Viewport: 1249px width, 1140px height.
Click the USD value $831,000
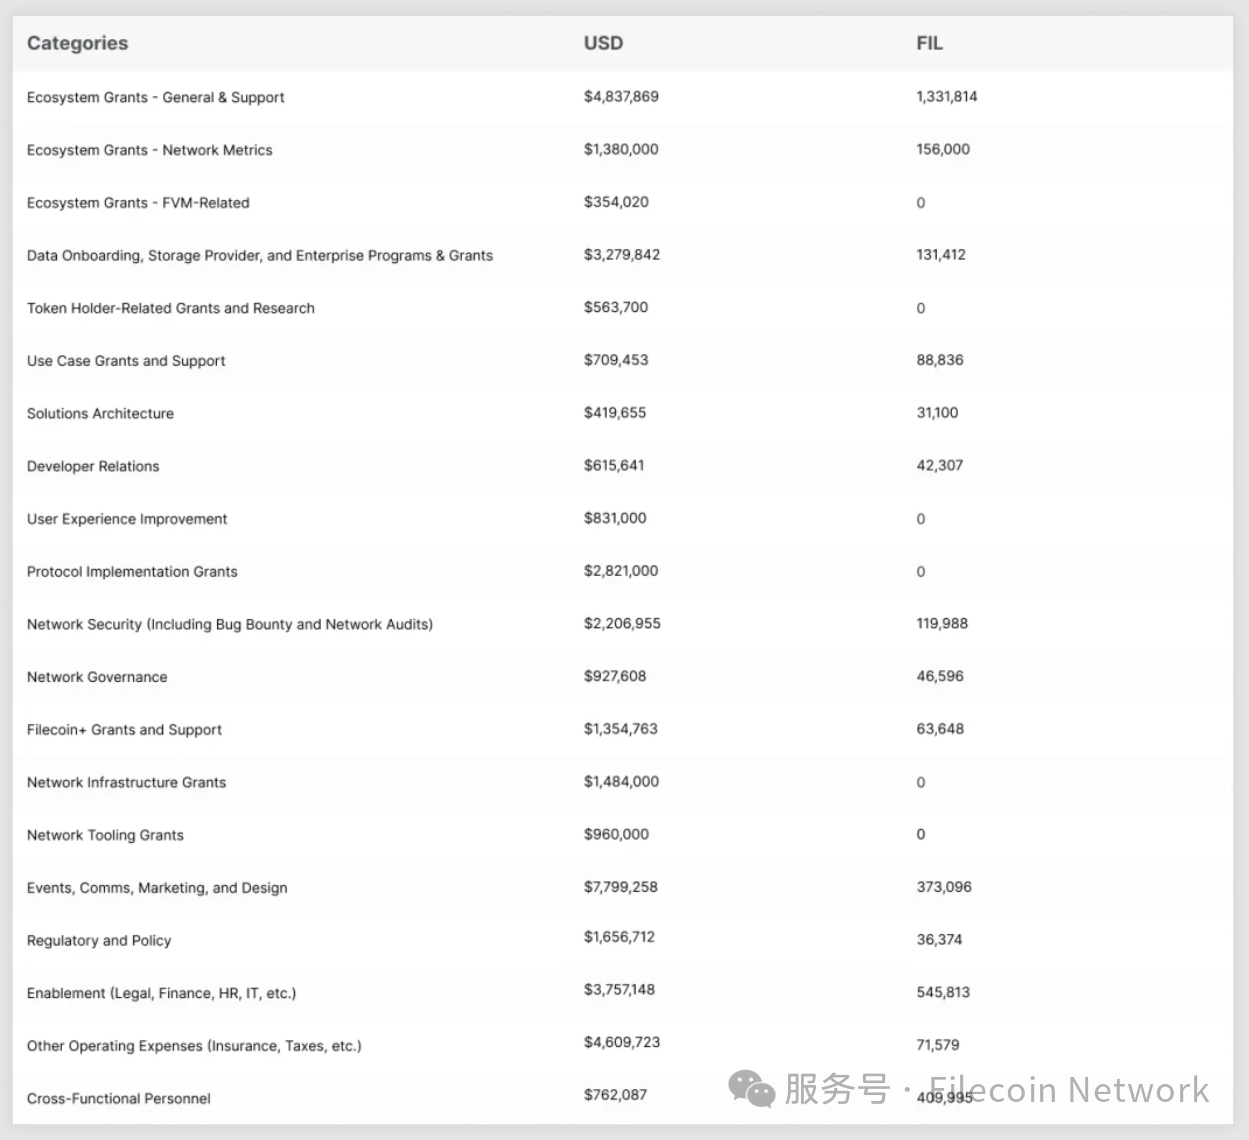(x=615, y=518)
